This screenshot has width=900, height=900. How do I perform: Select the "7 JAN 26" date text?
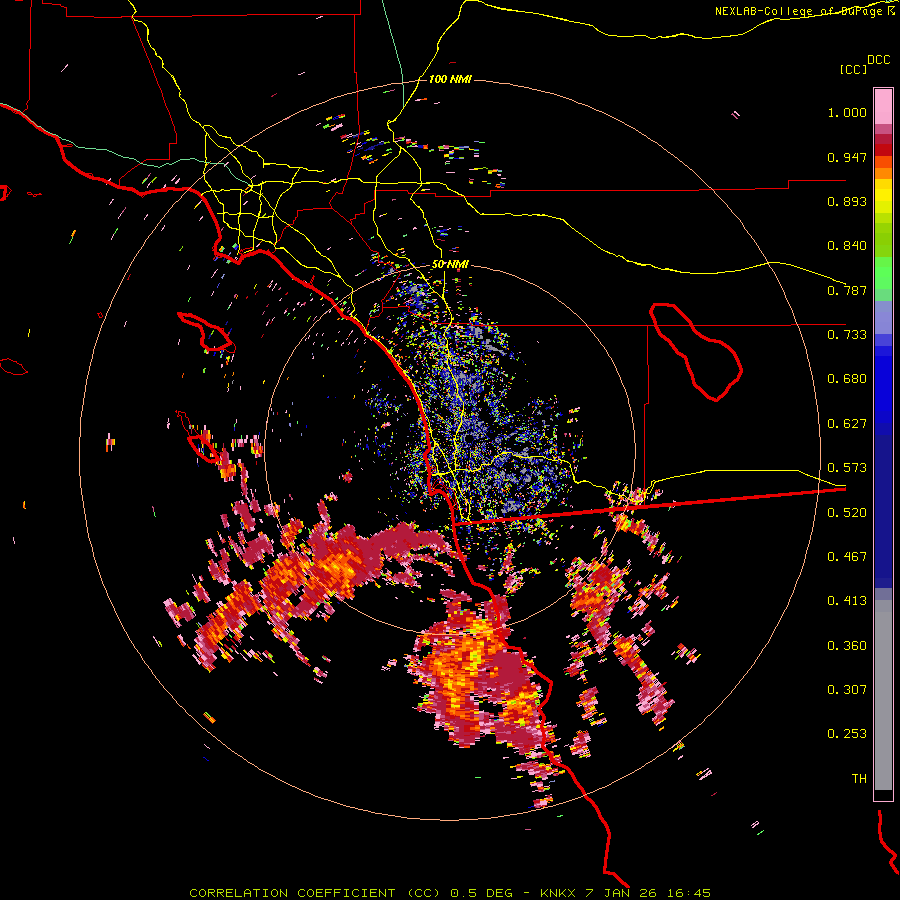tap(620, 893)
